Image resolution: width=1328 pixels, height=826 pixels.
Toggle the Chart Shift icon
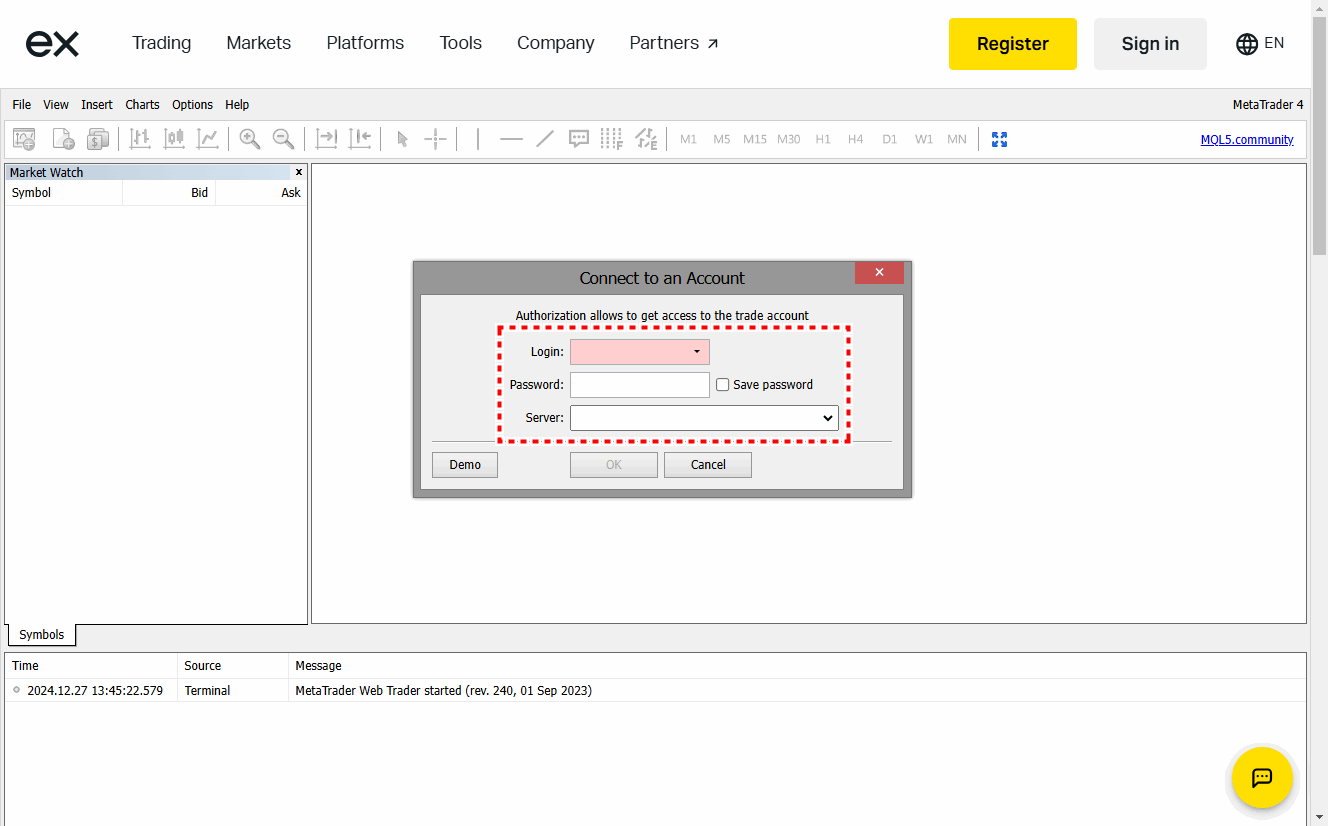[x=360, y=139]
